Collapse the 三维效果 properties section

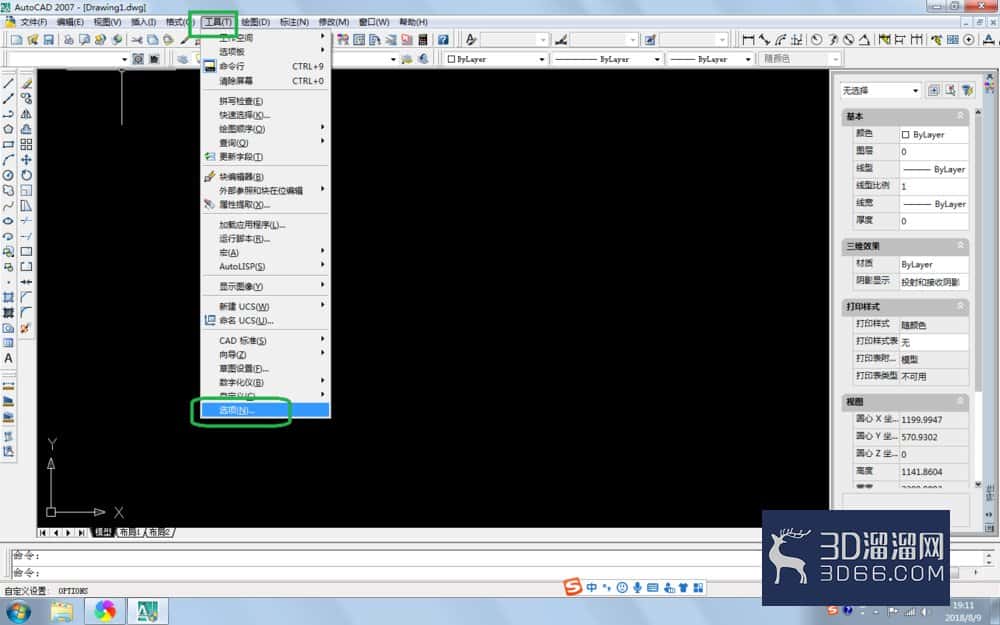tap(960, 246)
